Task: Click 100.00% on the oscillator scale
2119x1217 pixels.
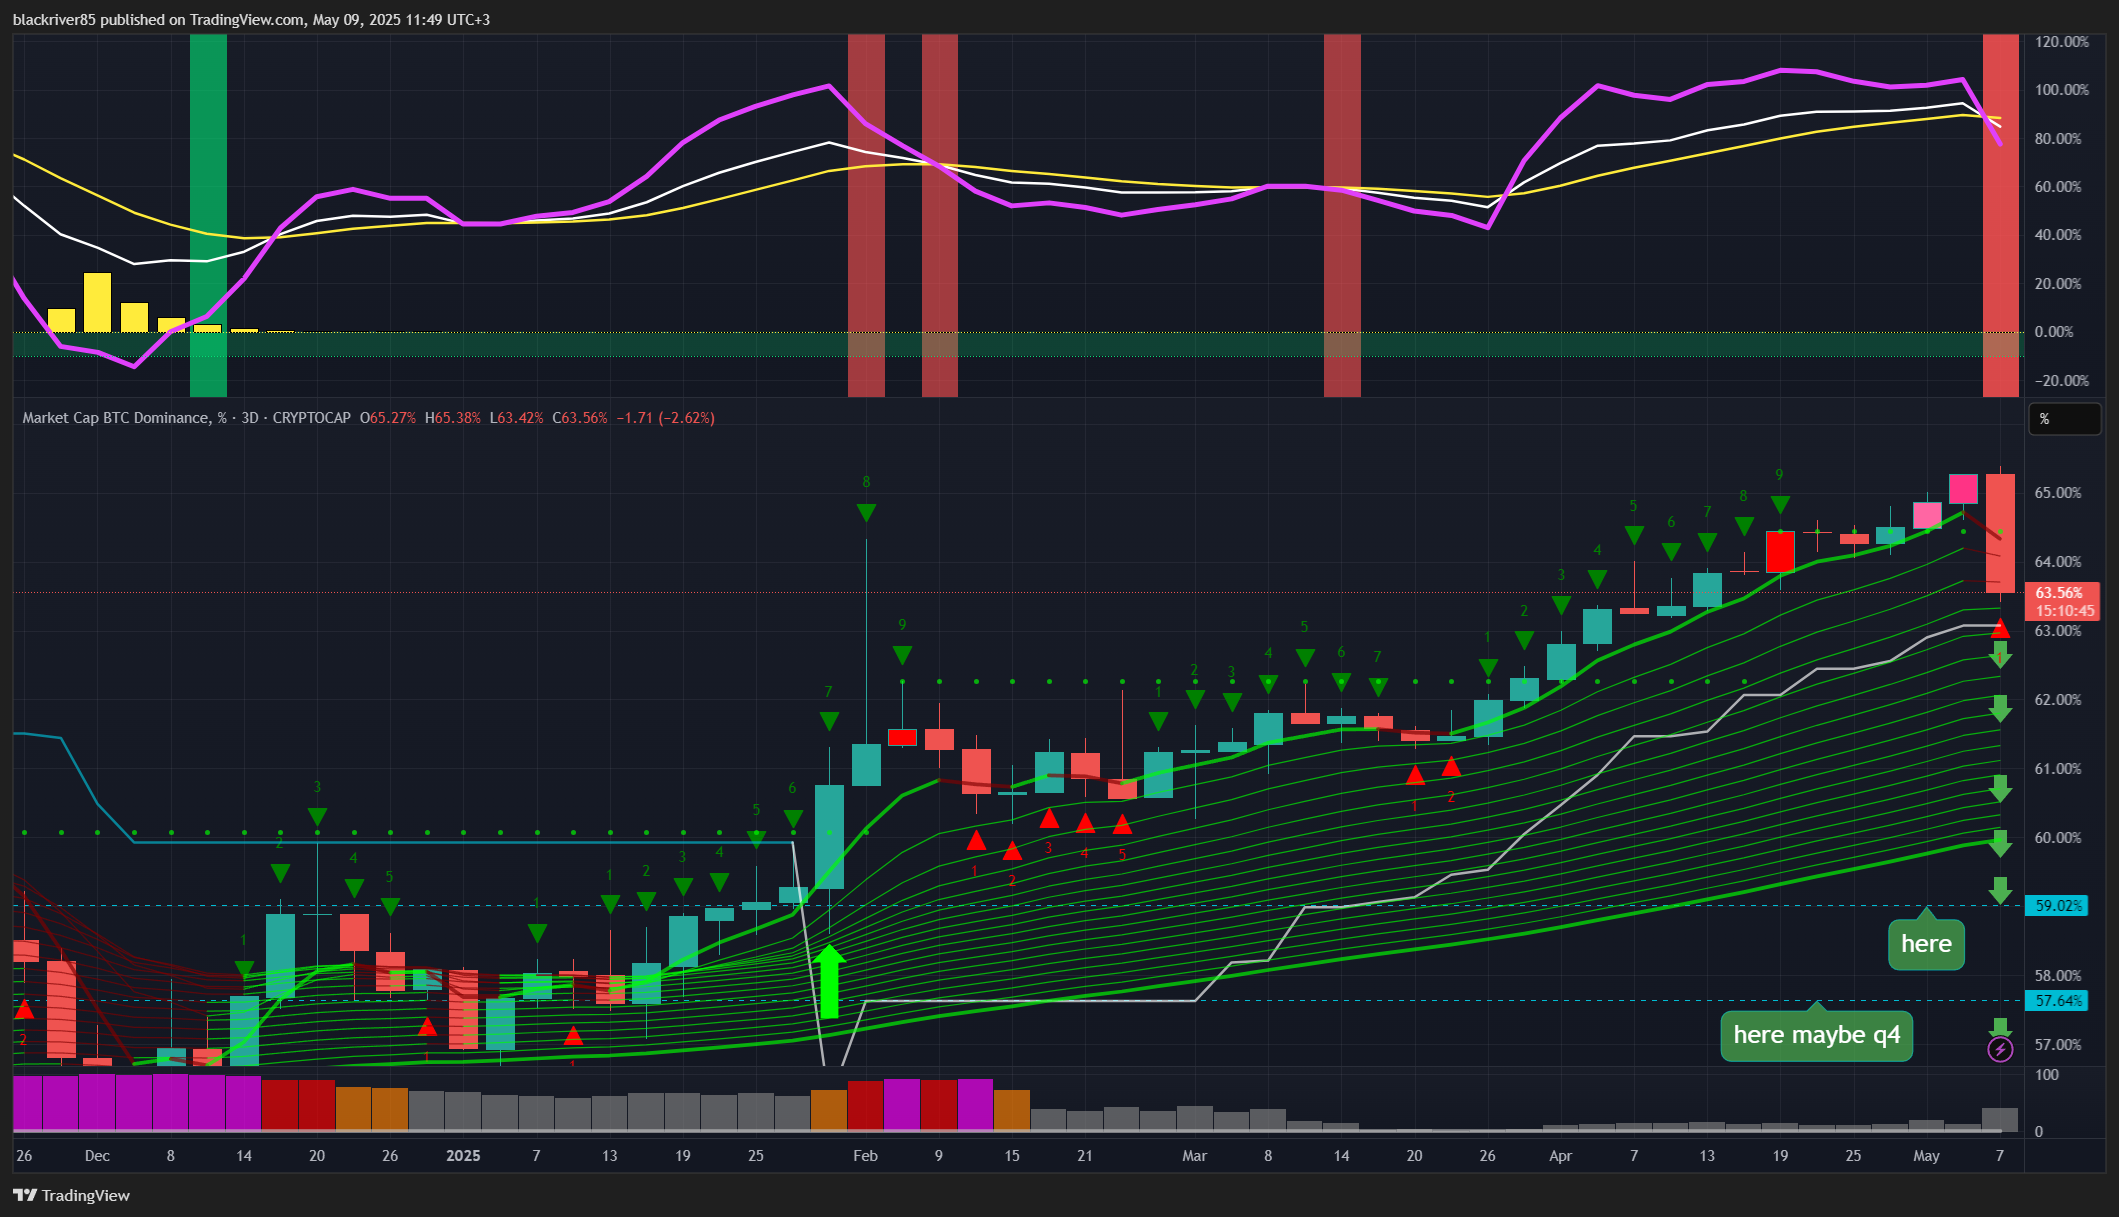Action: pyautogui.click(x=2062, y=90)
